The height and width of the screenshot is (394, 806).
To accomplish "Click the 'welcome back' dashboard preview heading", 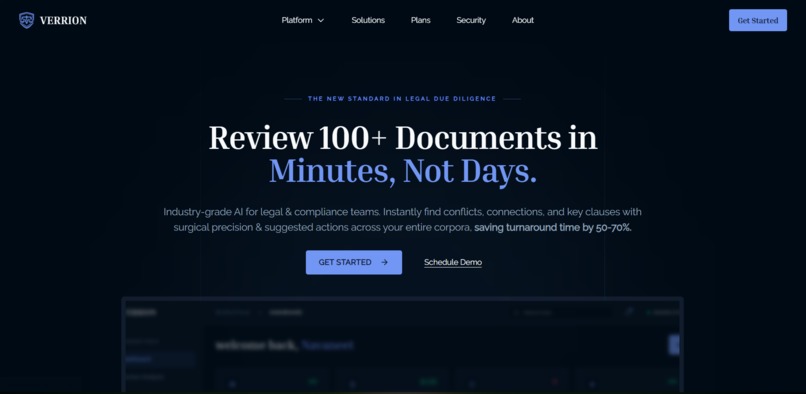I will [284, 345].
